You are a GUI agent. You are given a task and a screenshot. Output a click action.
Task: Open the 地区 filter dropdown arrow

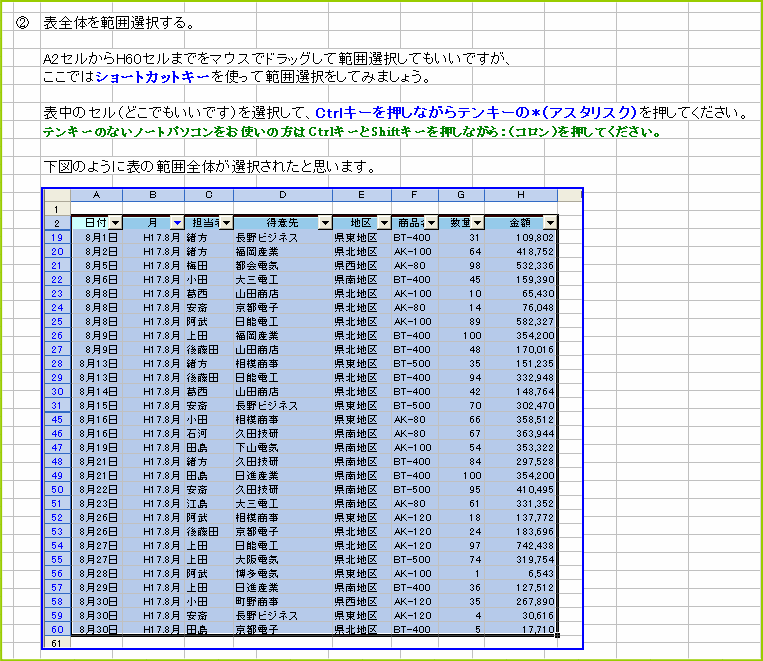point(384,223)
